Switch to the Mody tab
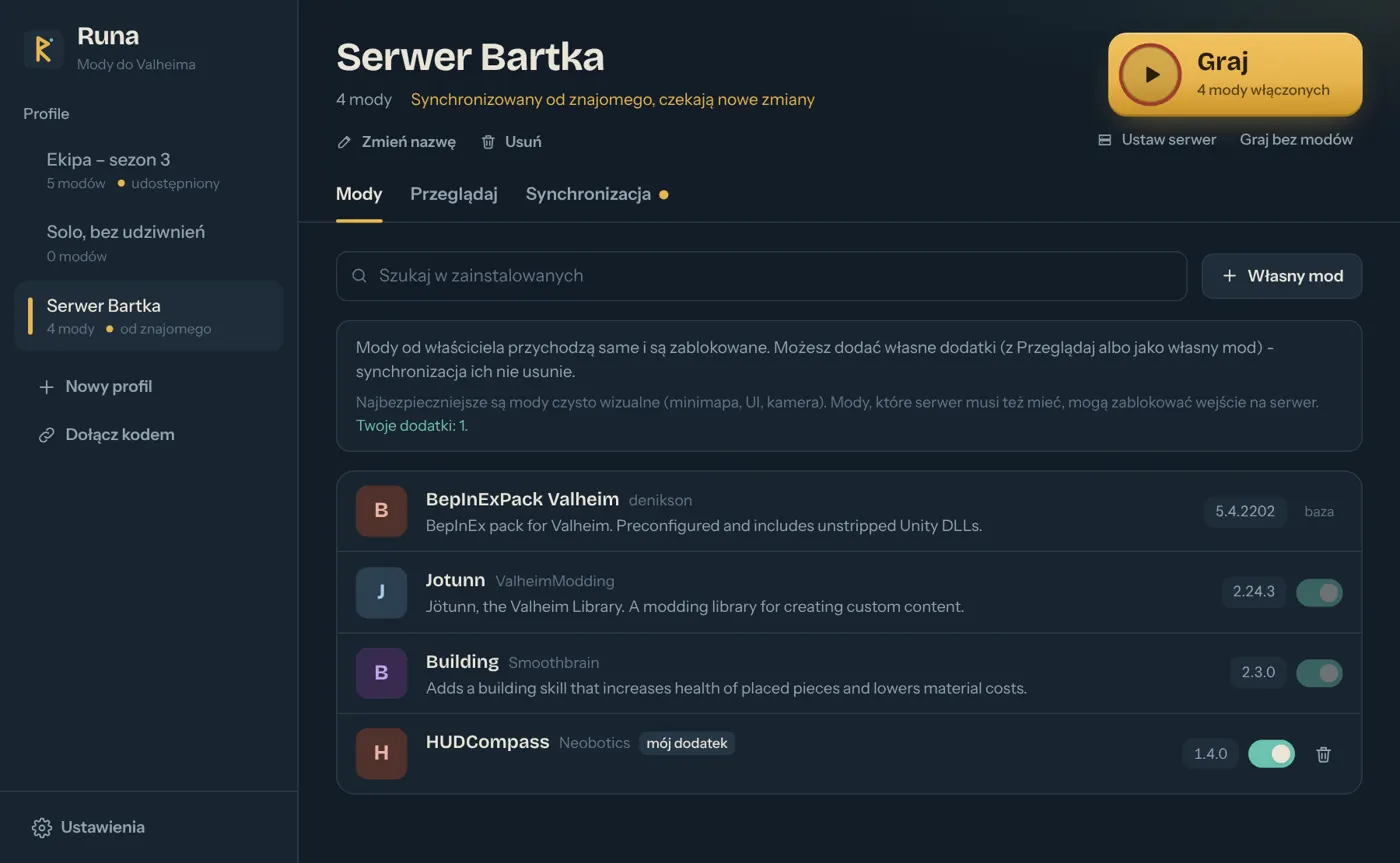The image size is (1400, 863). [359, 194]
